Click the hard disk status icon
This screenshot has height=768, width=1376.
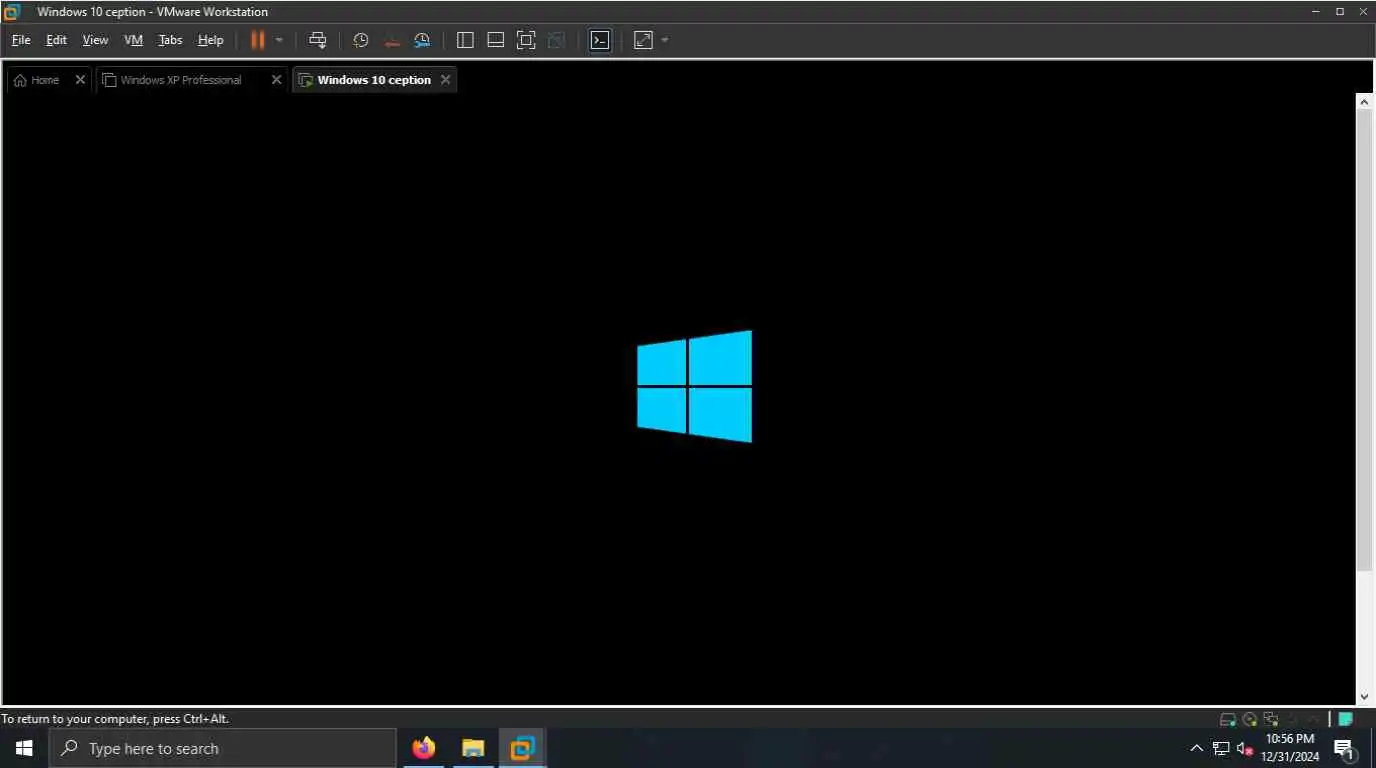pyautogui.click(x=1228, y=719)
